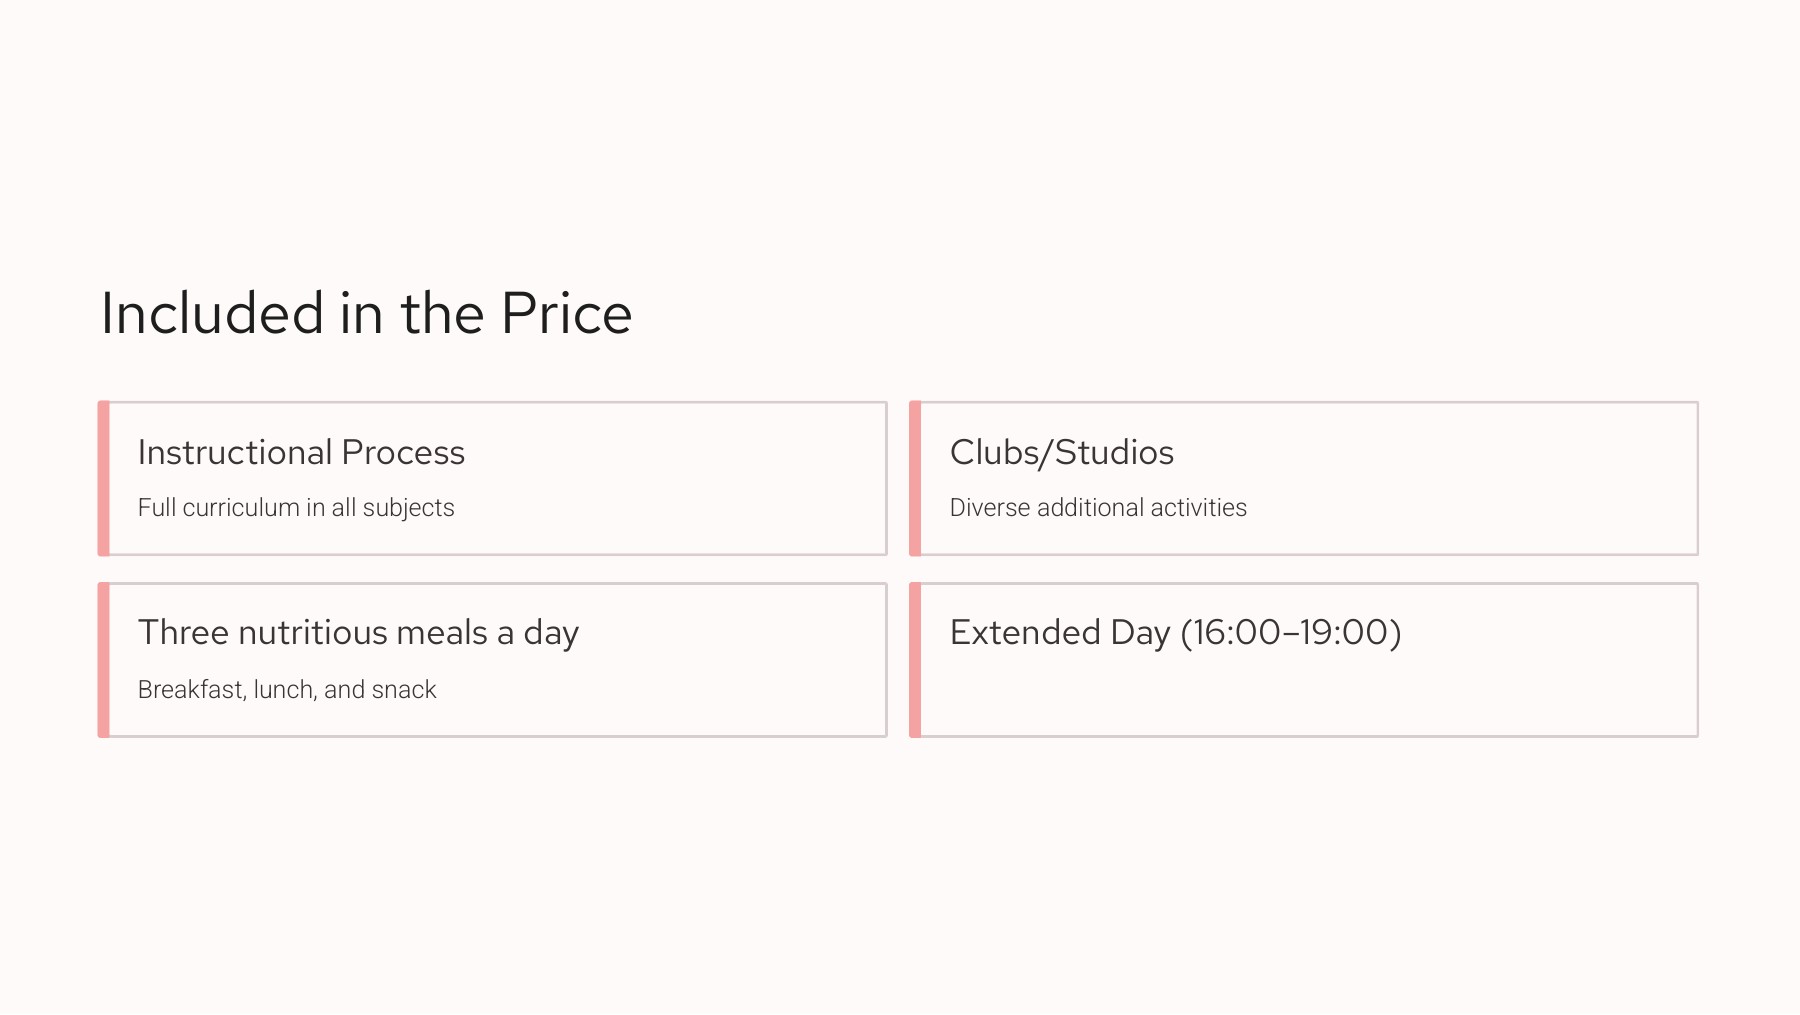Click the "Diverse additional activities" description
The width and height of the screenshot is (1800, 1015).
click(x=1097, y=508)
